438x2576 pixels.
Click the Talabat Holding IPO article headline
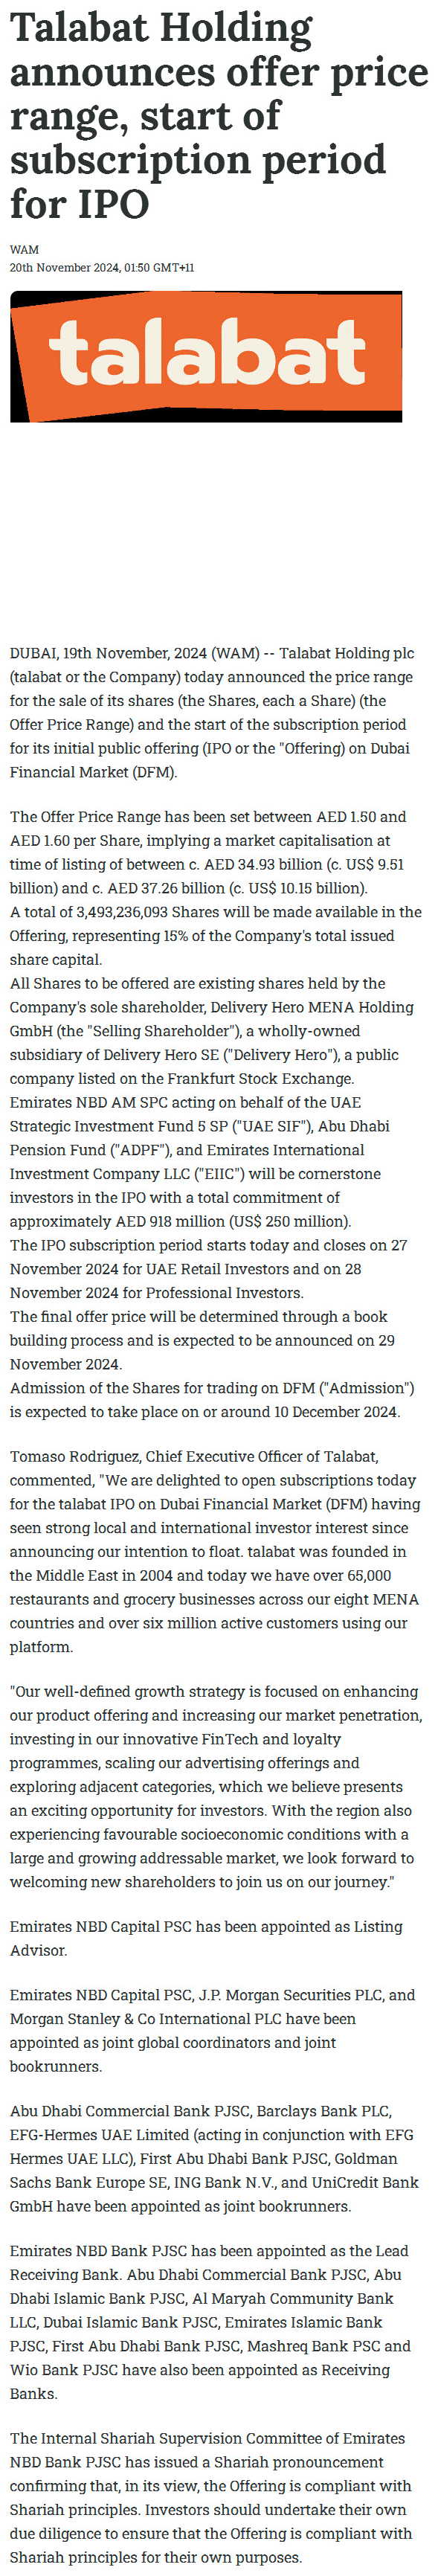pyautogui.click(x=218, y=116)
